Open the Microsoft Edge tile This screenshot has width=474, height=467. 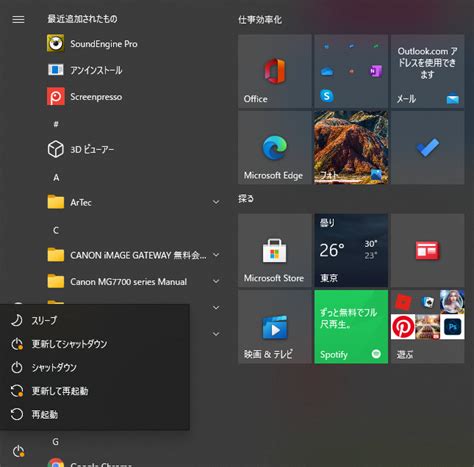275,147
